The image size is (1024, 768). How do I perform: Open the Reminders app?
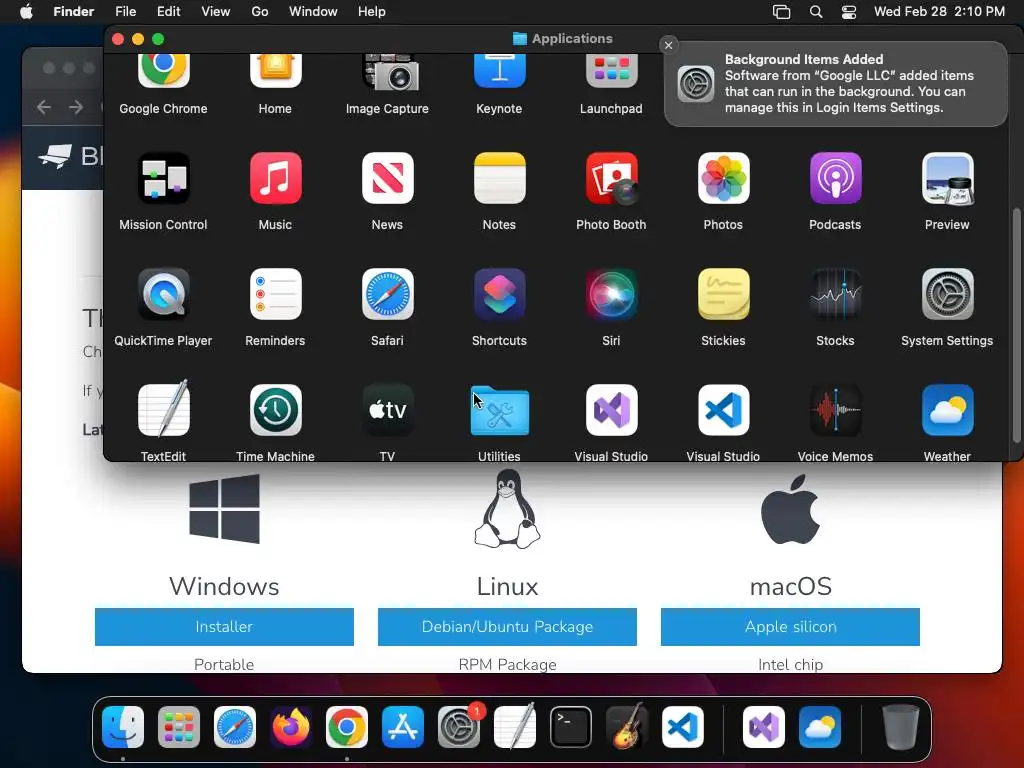click(275, 294)
